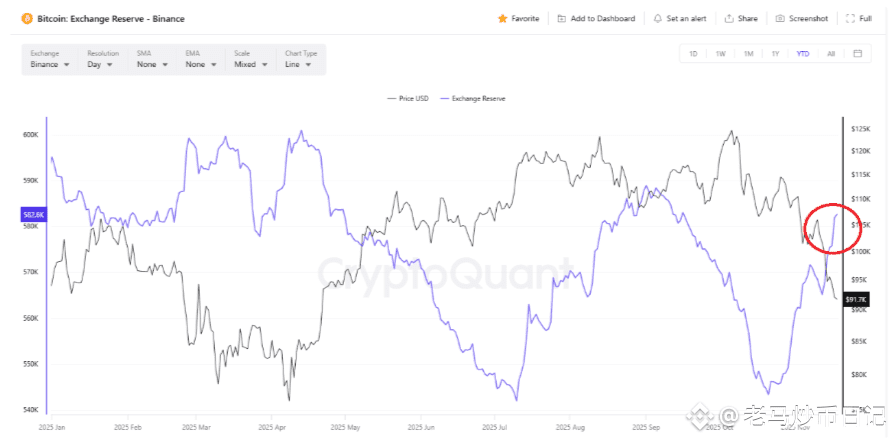Open the SMA None dropdown
This screenshot has height=442, width=895.
pos(152,64)
